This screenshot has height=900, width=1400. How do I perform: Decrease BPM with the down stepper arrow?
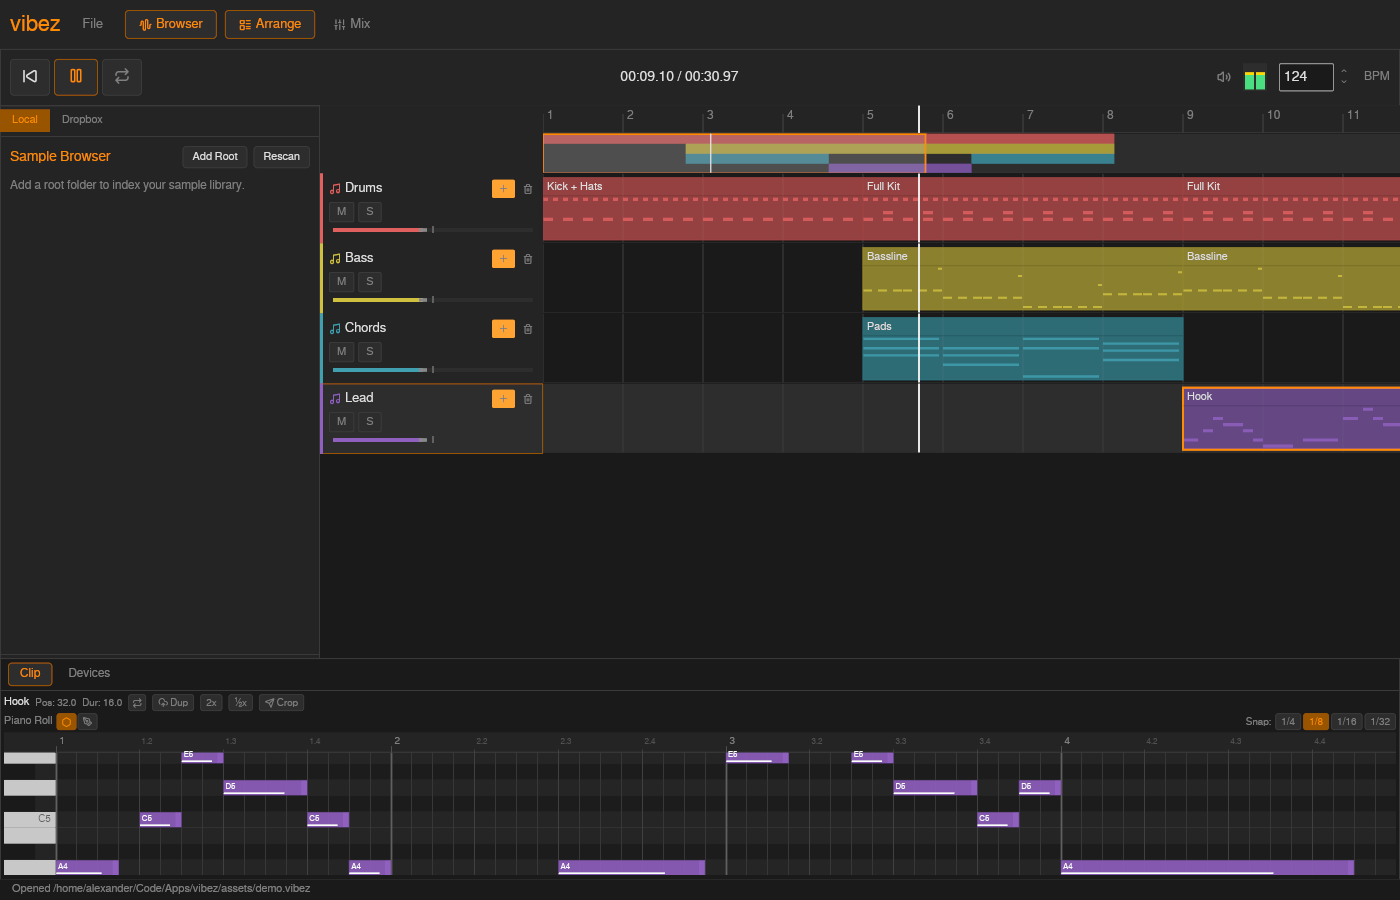(1344, 82)
